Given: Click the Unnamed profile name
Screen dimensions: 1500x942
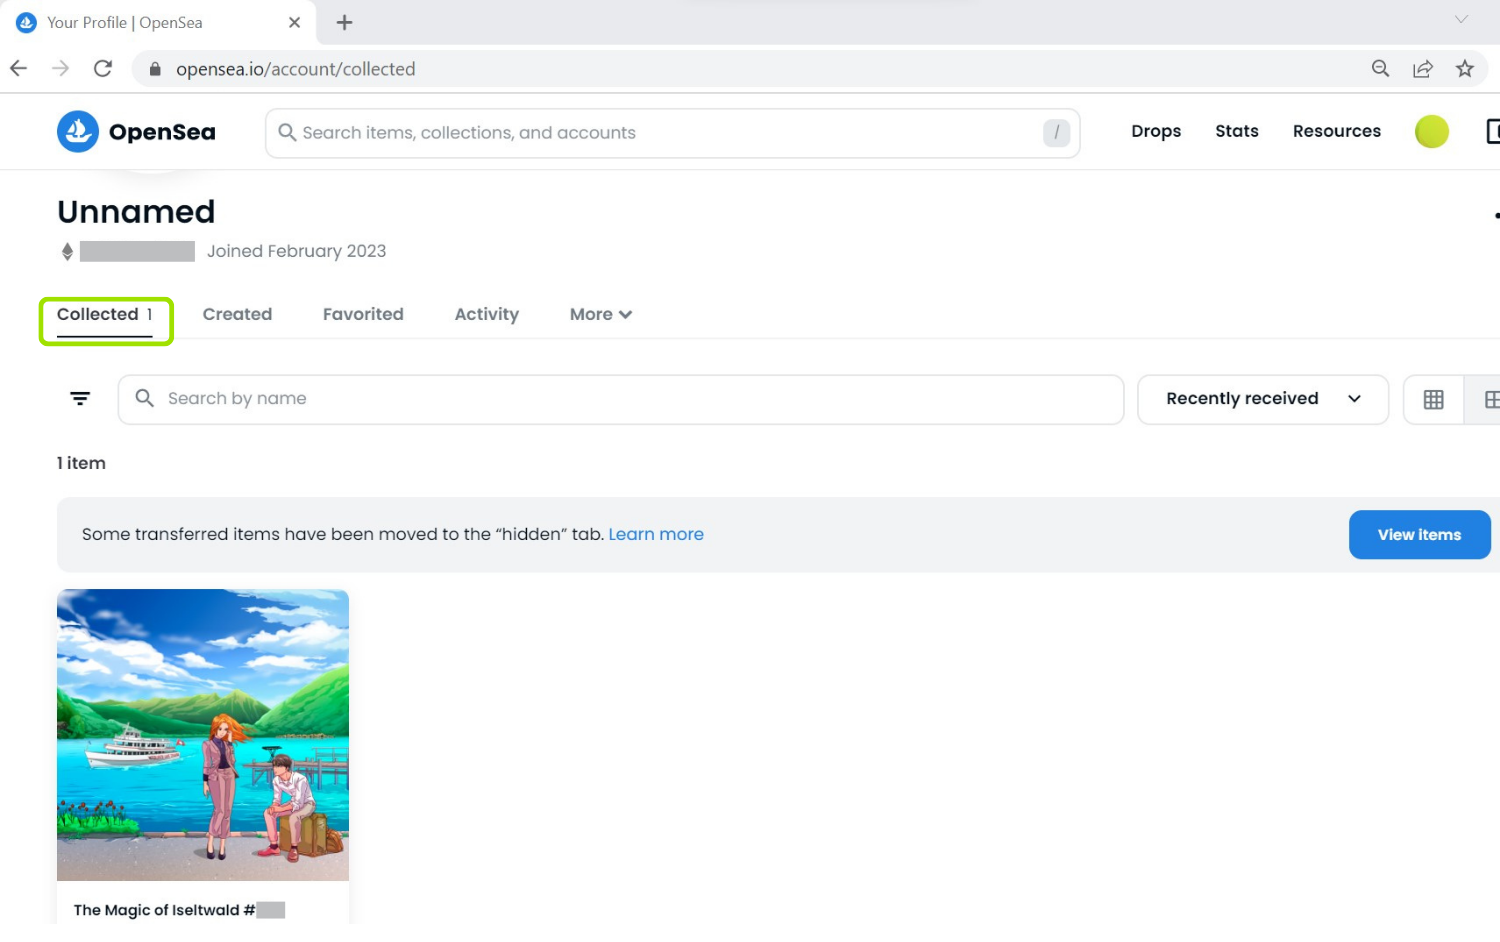Looking at the screenshot, I should [x=136, y=212].
